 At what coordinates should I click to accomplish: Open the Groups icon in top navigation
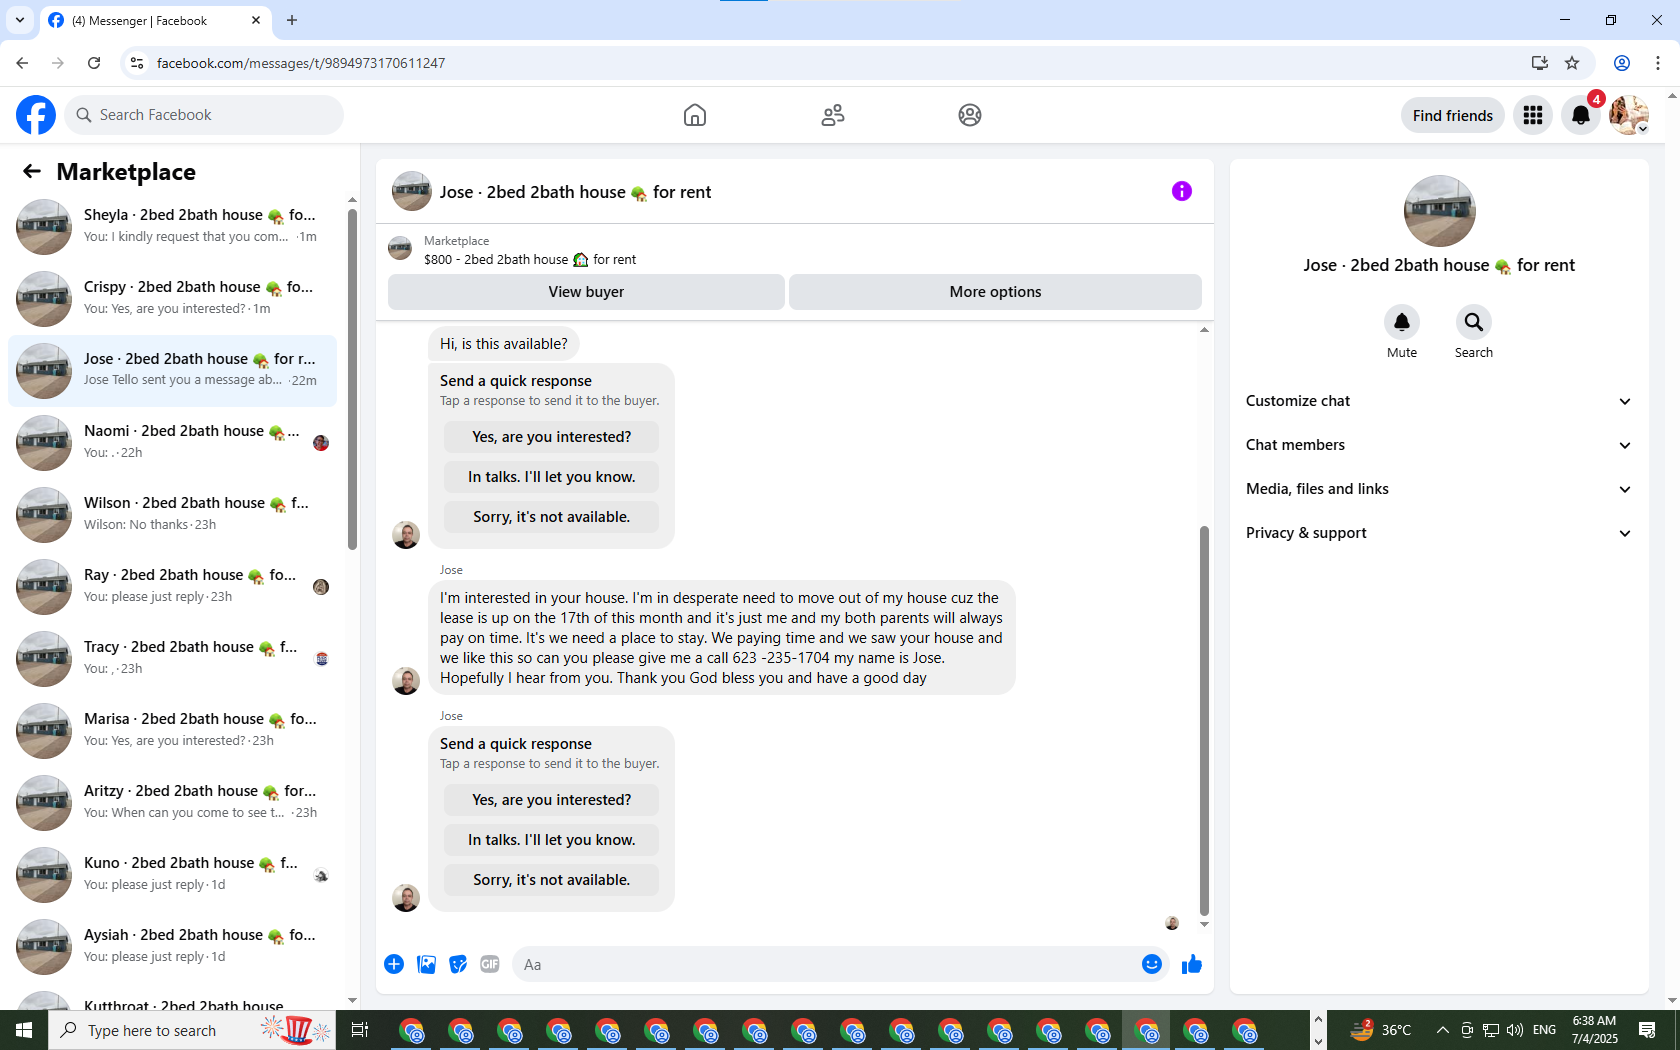[970, 115]
